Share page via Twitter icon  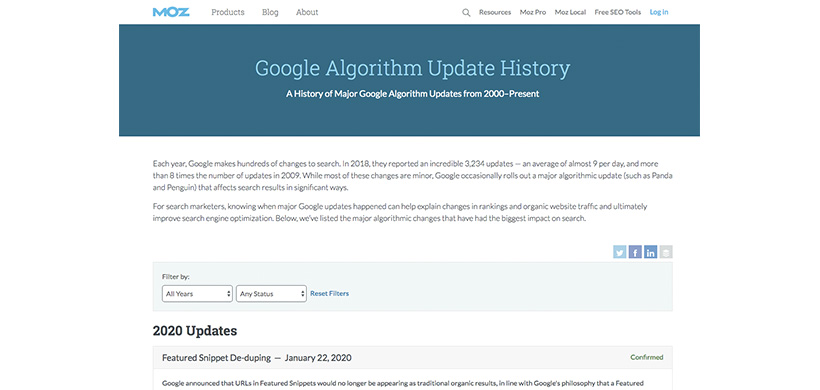pyautogui.click(x=620, y=252)
